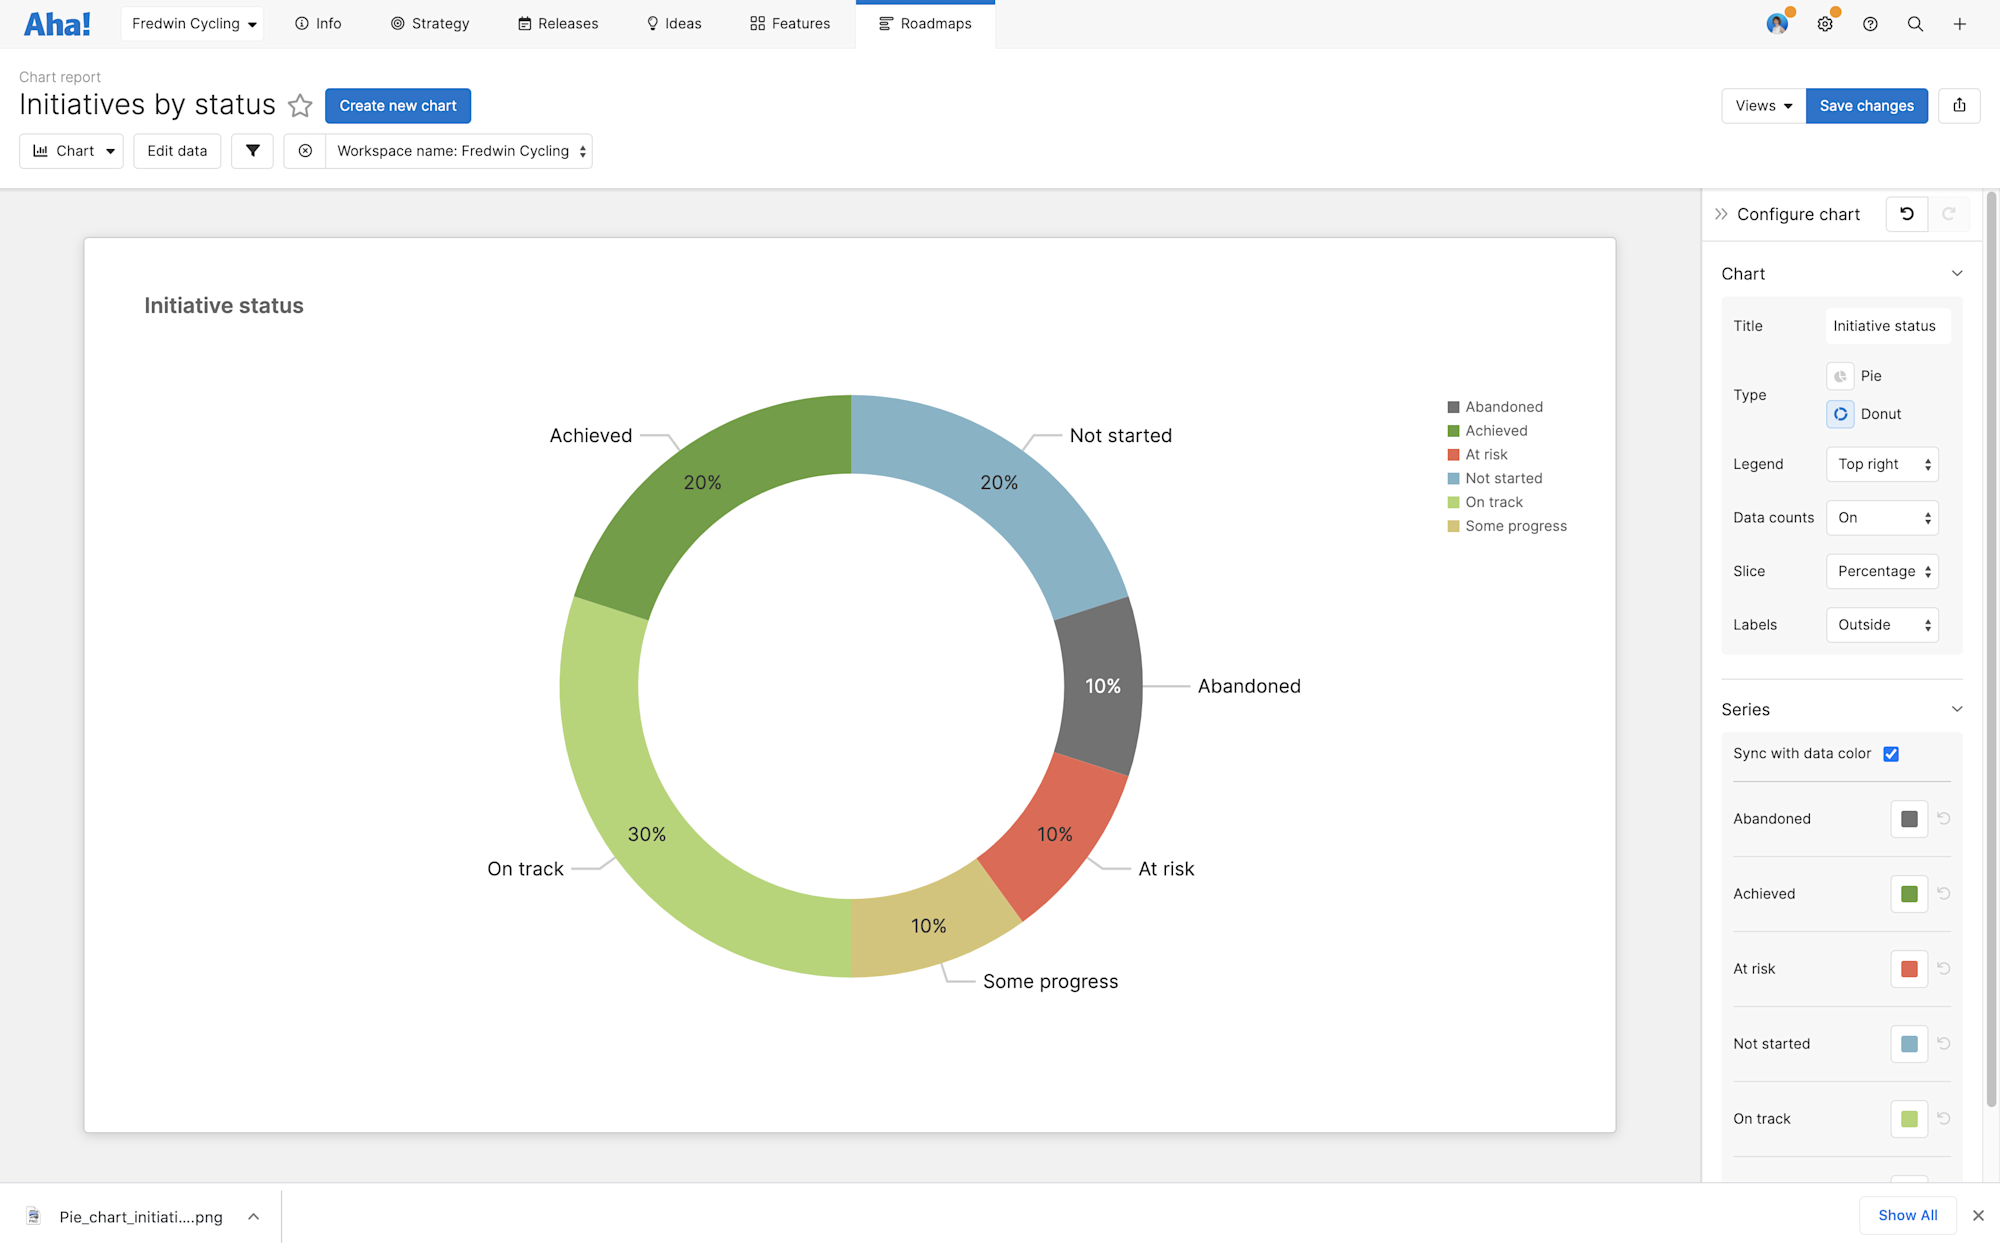The image size is (2000, 1250).
Task: Click the favorite star icon
Action: 300,106
